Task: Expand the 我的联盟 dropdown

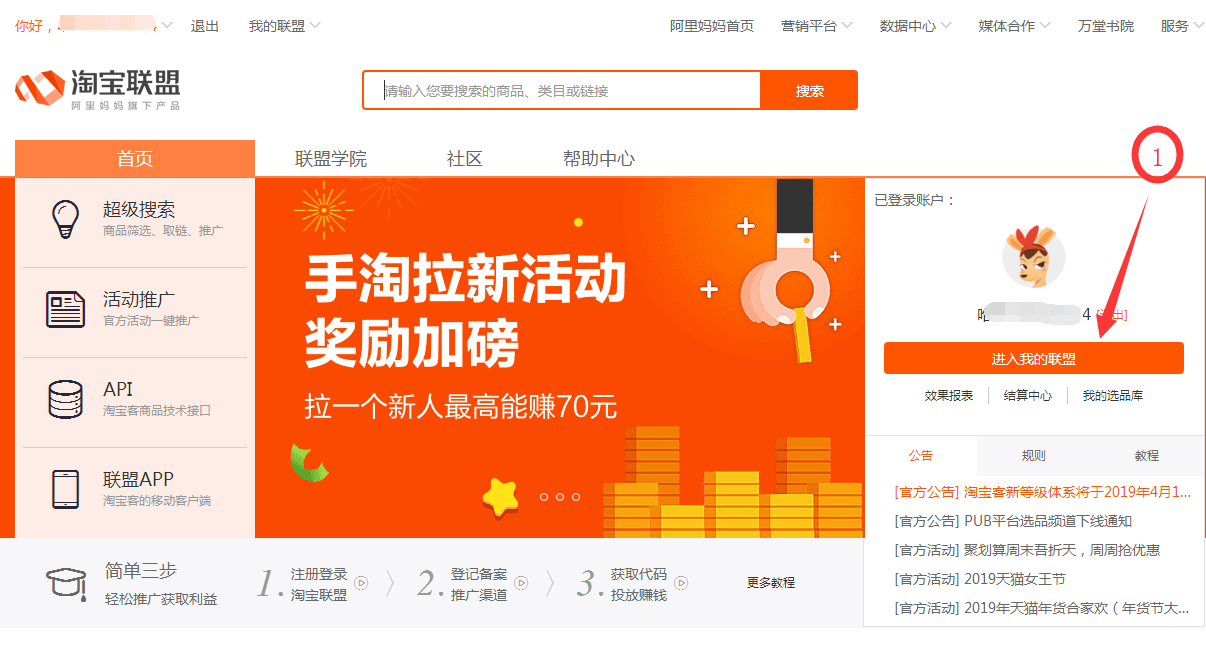Action: coord(285,26)
